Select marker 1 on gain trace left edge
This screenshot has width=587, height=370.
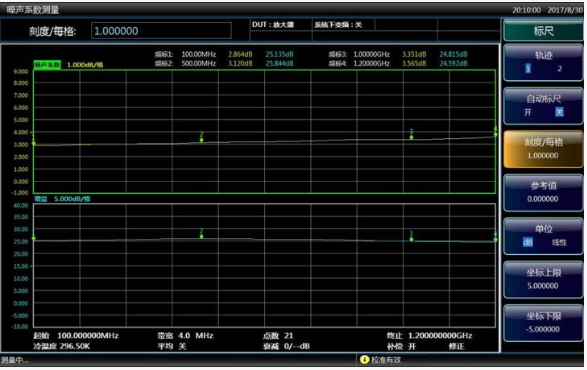pyautogui.click(x=34, y=238)
